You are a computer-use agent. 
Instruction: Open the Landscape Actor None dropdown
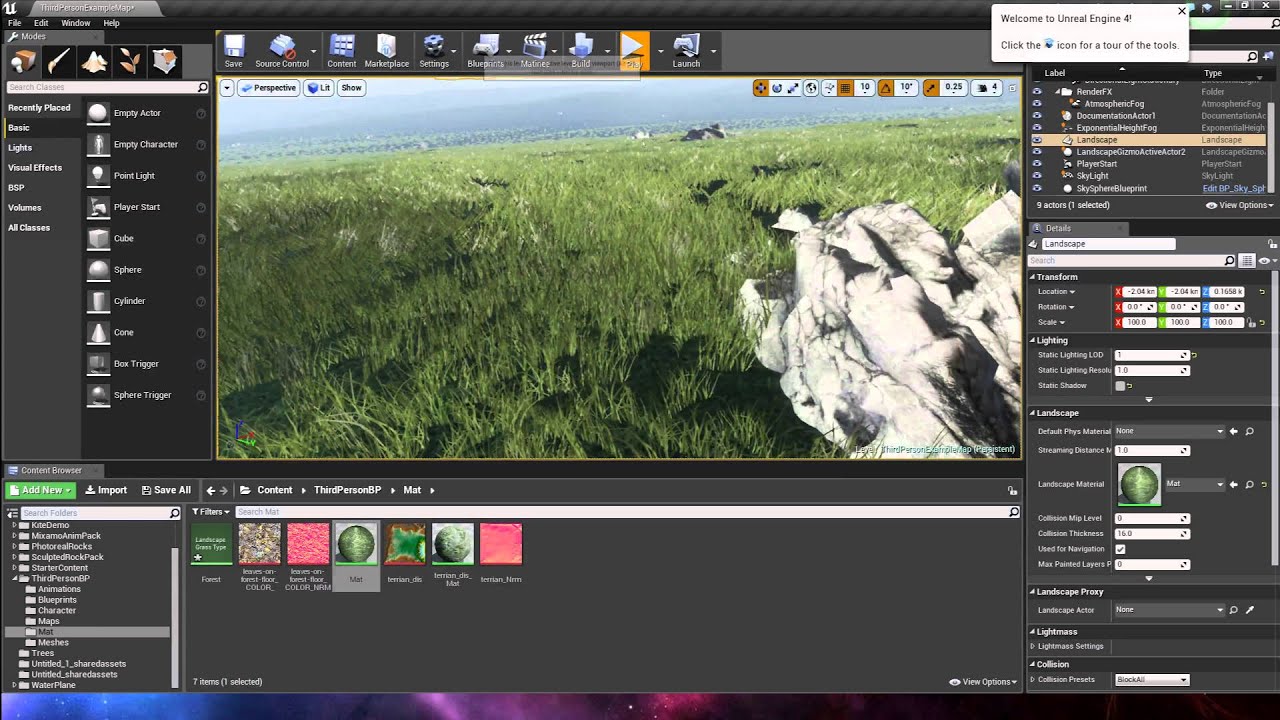tap(1170, 610)
